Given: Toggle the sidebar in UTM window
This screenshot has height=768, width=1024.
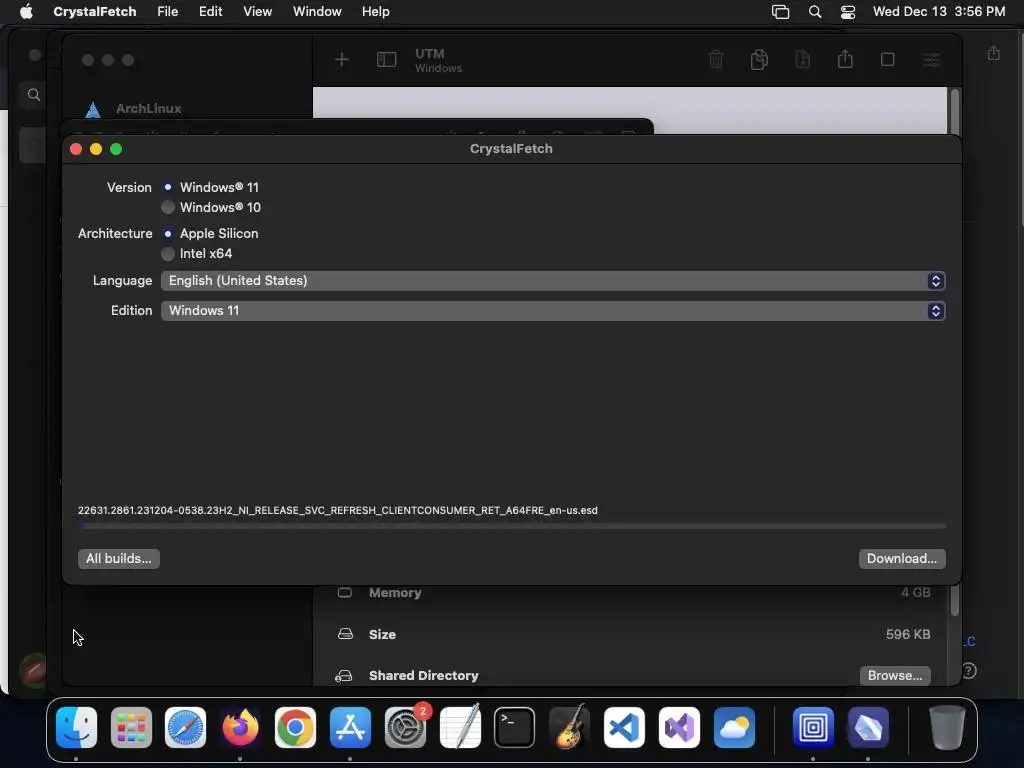Looking at the screenshot, I should pos(387,60).
